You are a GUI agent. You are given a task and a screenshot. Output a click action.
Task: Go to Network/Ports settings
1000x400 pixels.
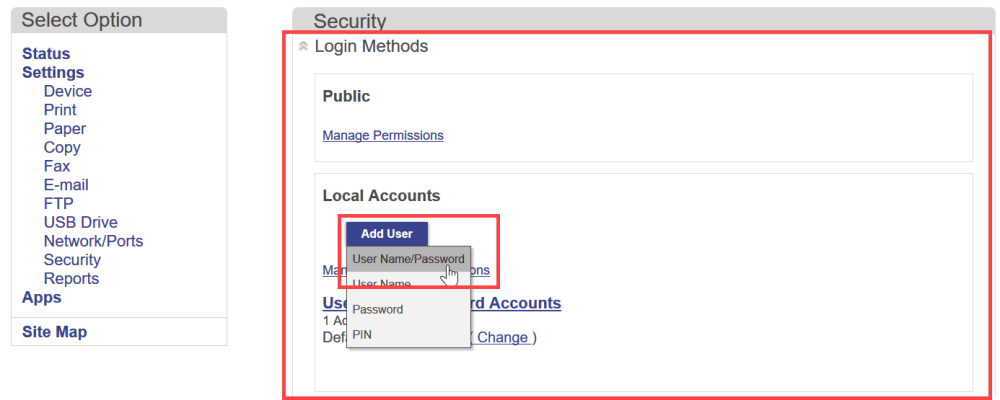pos(93,241)
